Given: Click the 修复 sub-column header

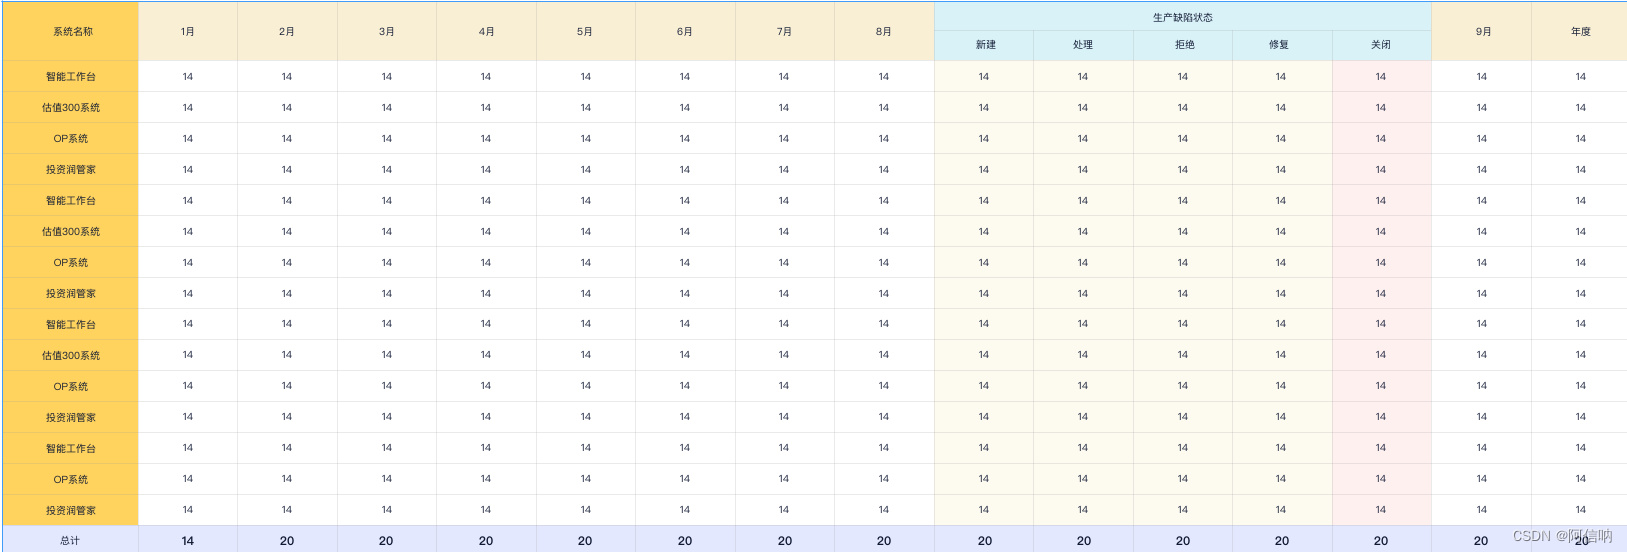Looking at the screenshot, I should tap(1280, 45).
